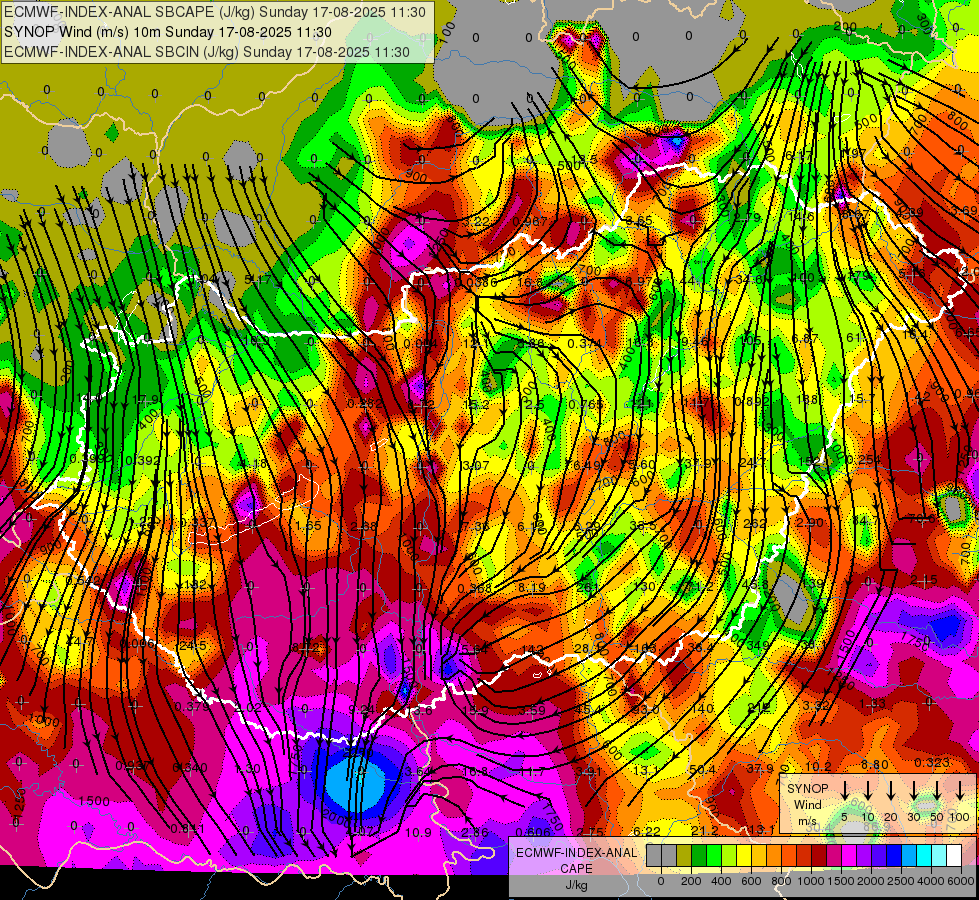Click the 21.2 value on the map
Screen dimensions: 979x900
pos(704,830)
